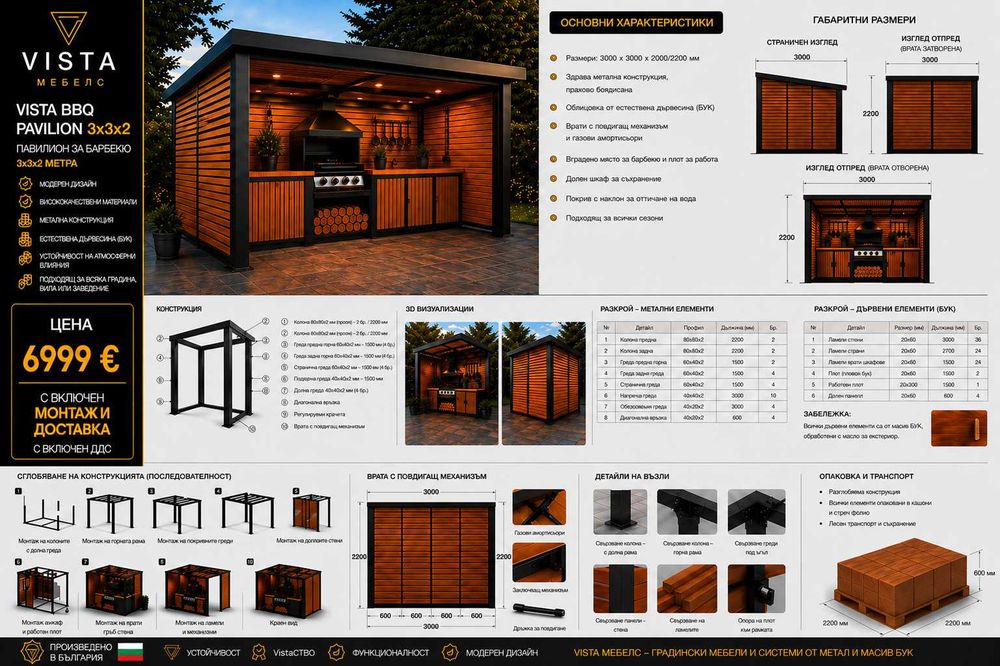This screenshot has width=1000, height=666.
Task: Click the Bulgarian flag in the footer
Action: click(131, 652)
